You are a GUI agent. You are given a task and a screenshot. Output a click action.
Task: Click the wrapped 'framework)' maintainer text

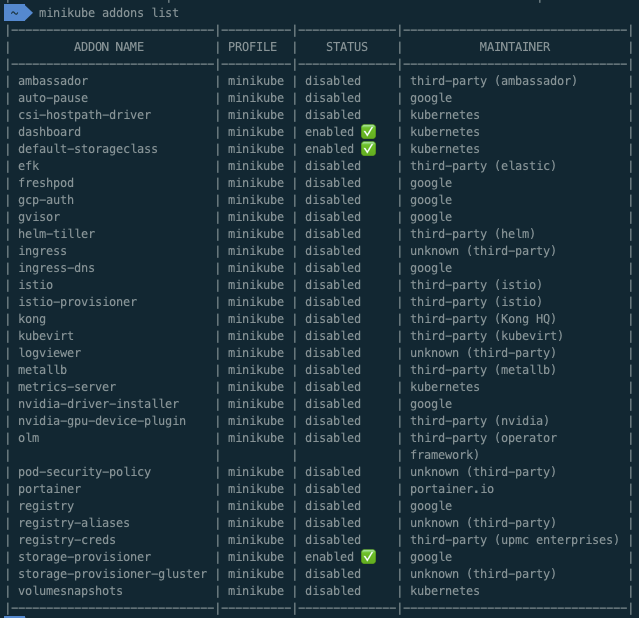[x=445, y=455]
